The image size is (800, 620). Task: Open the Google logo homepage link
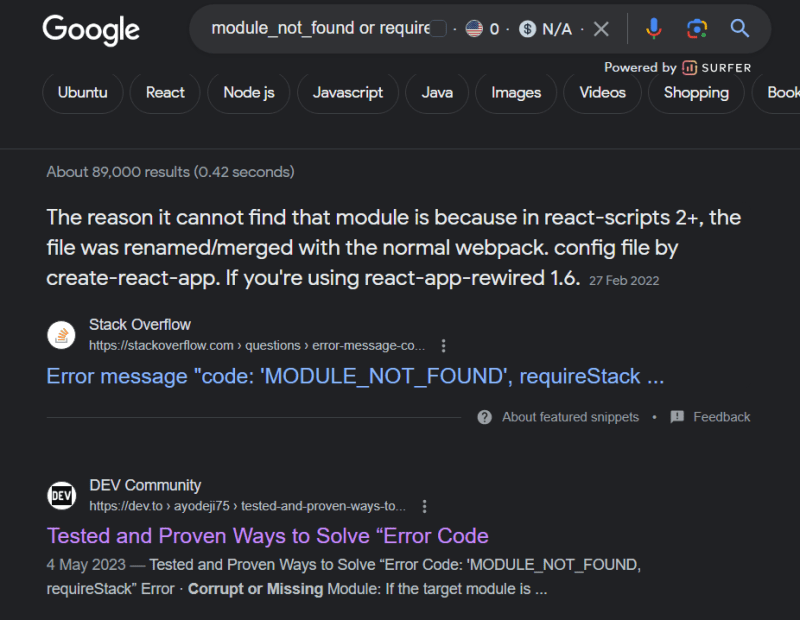tap(91, 29)
